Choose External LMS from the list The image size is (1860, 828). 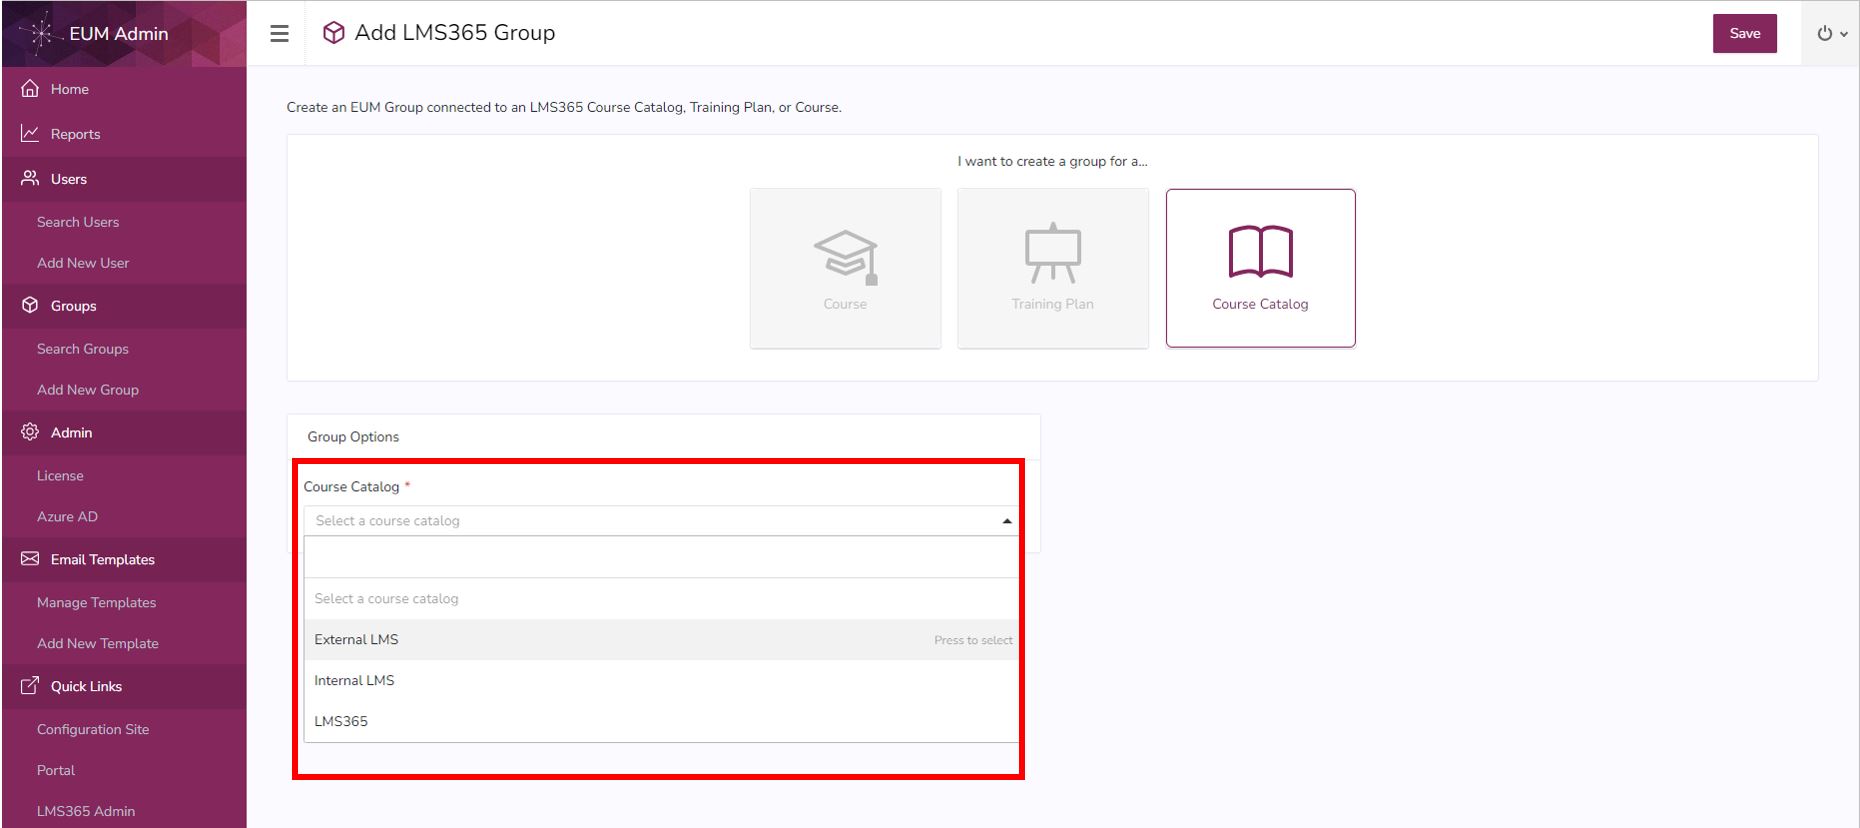click(661, 640)
